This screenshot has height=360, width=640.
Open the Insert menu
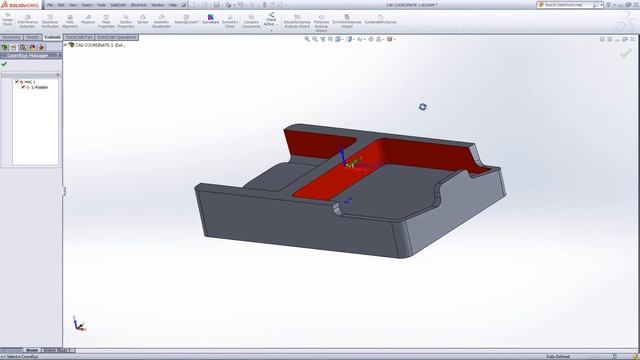(x=87, y=5)
